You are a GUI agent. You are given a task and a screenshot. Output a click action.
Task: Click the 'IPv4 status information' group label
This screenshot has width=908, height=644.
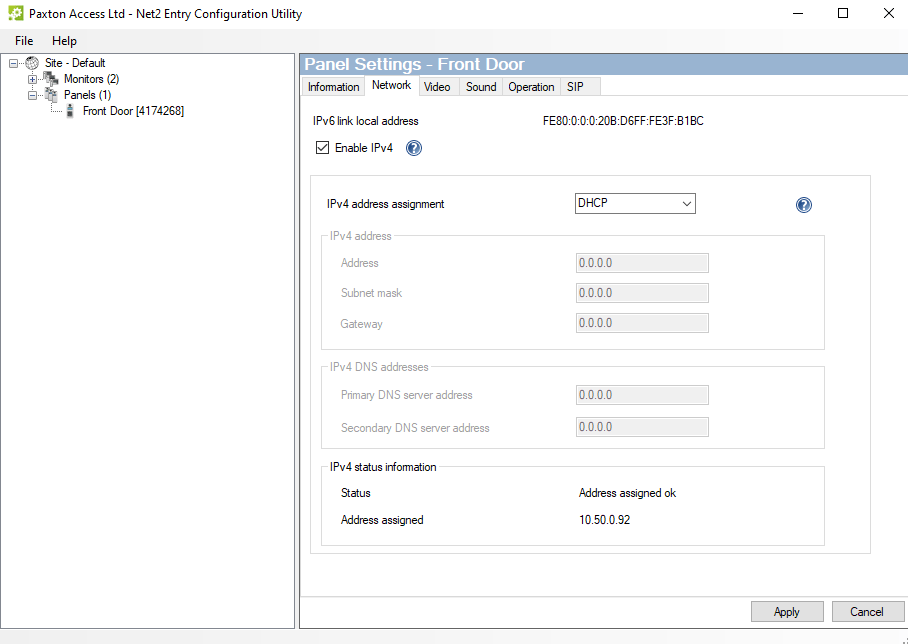(x=383, y=467)
